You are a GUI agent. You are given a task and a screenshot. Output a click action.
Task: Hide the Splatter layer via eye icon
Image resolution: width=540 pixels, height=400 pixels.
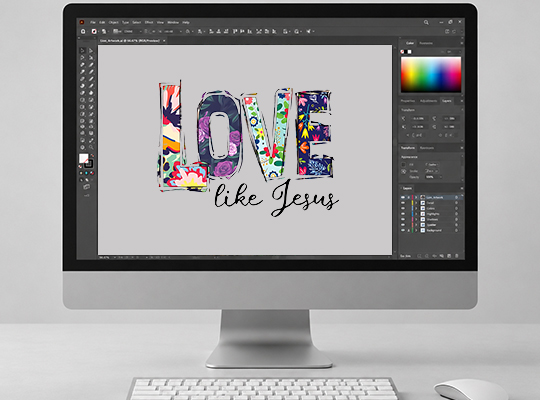(403, 225)
